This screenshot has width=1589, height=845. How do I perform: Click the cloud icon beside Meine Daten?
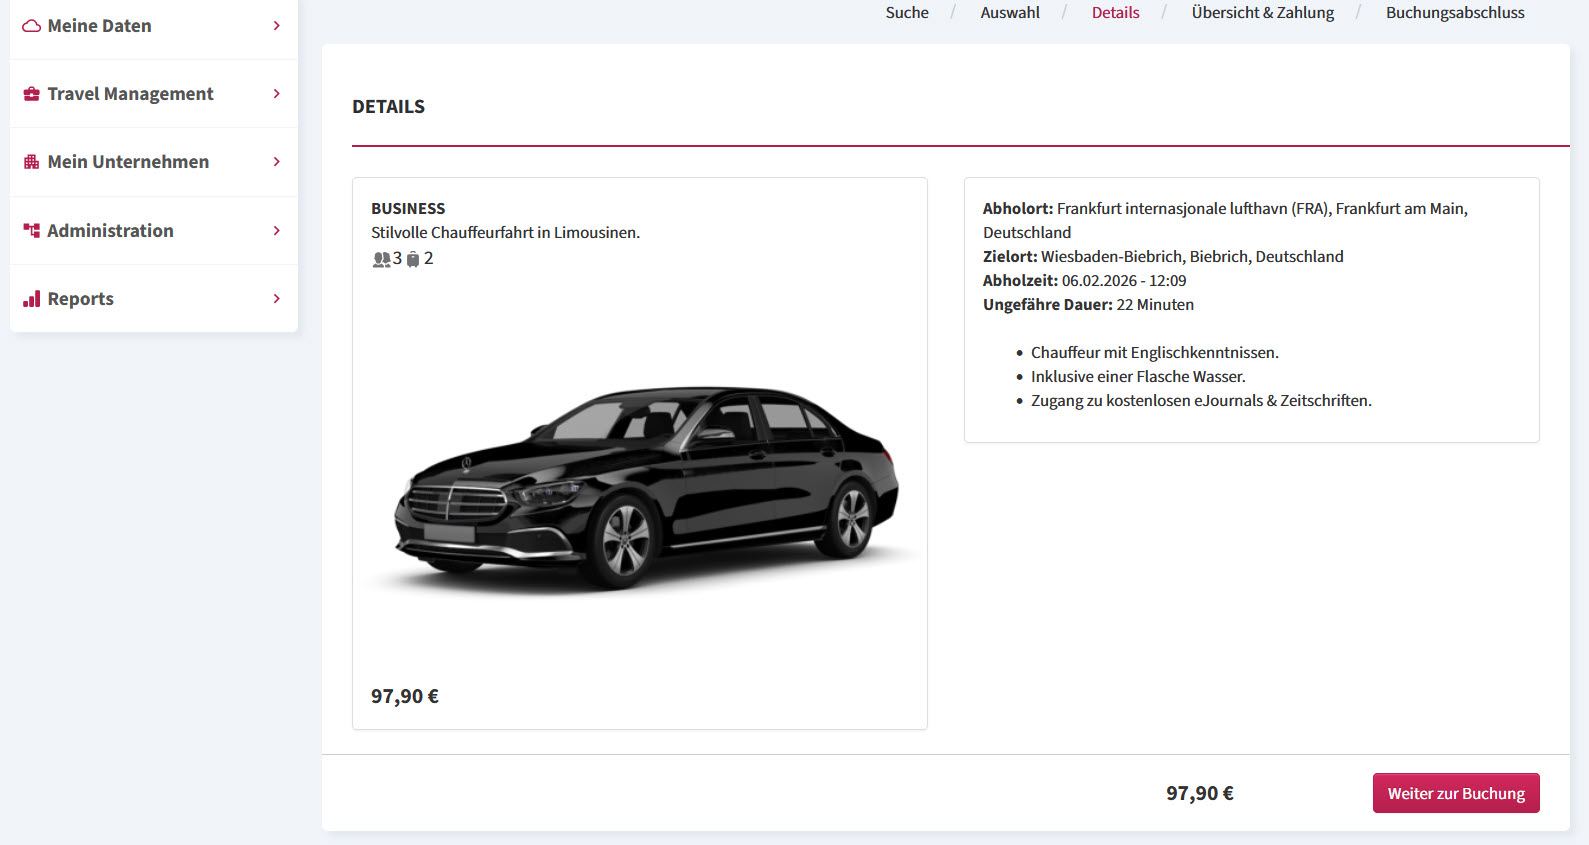pos(32,26)
